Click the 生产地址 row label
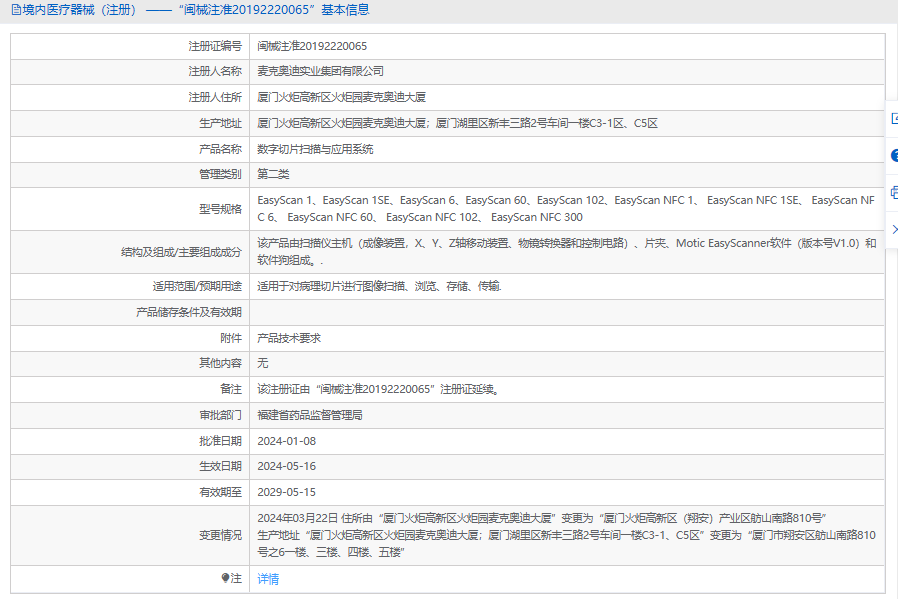898x599 pixels. pos(220,123)
